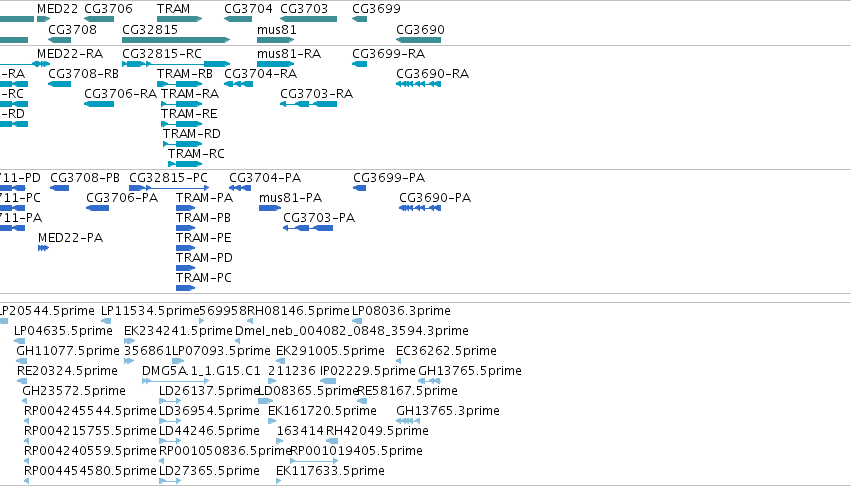Screen dimensions: 851x486
Task: Click the TRAM-RC transcript label
Action: pos(196,154)
